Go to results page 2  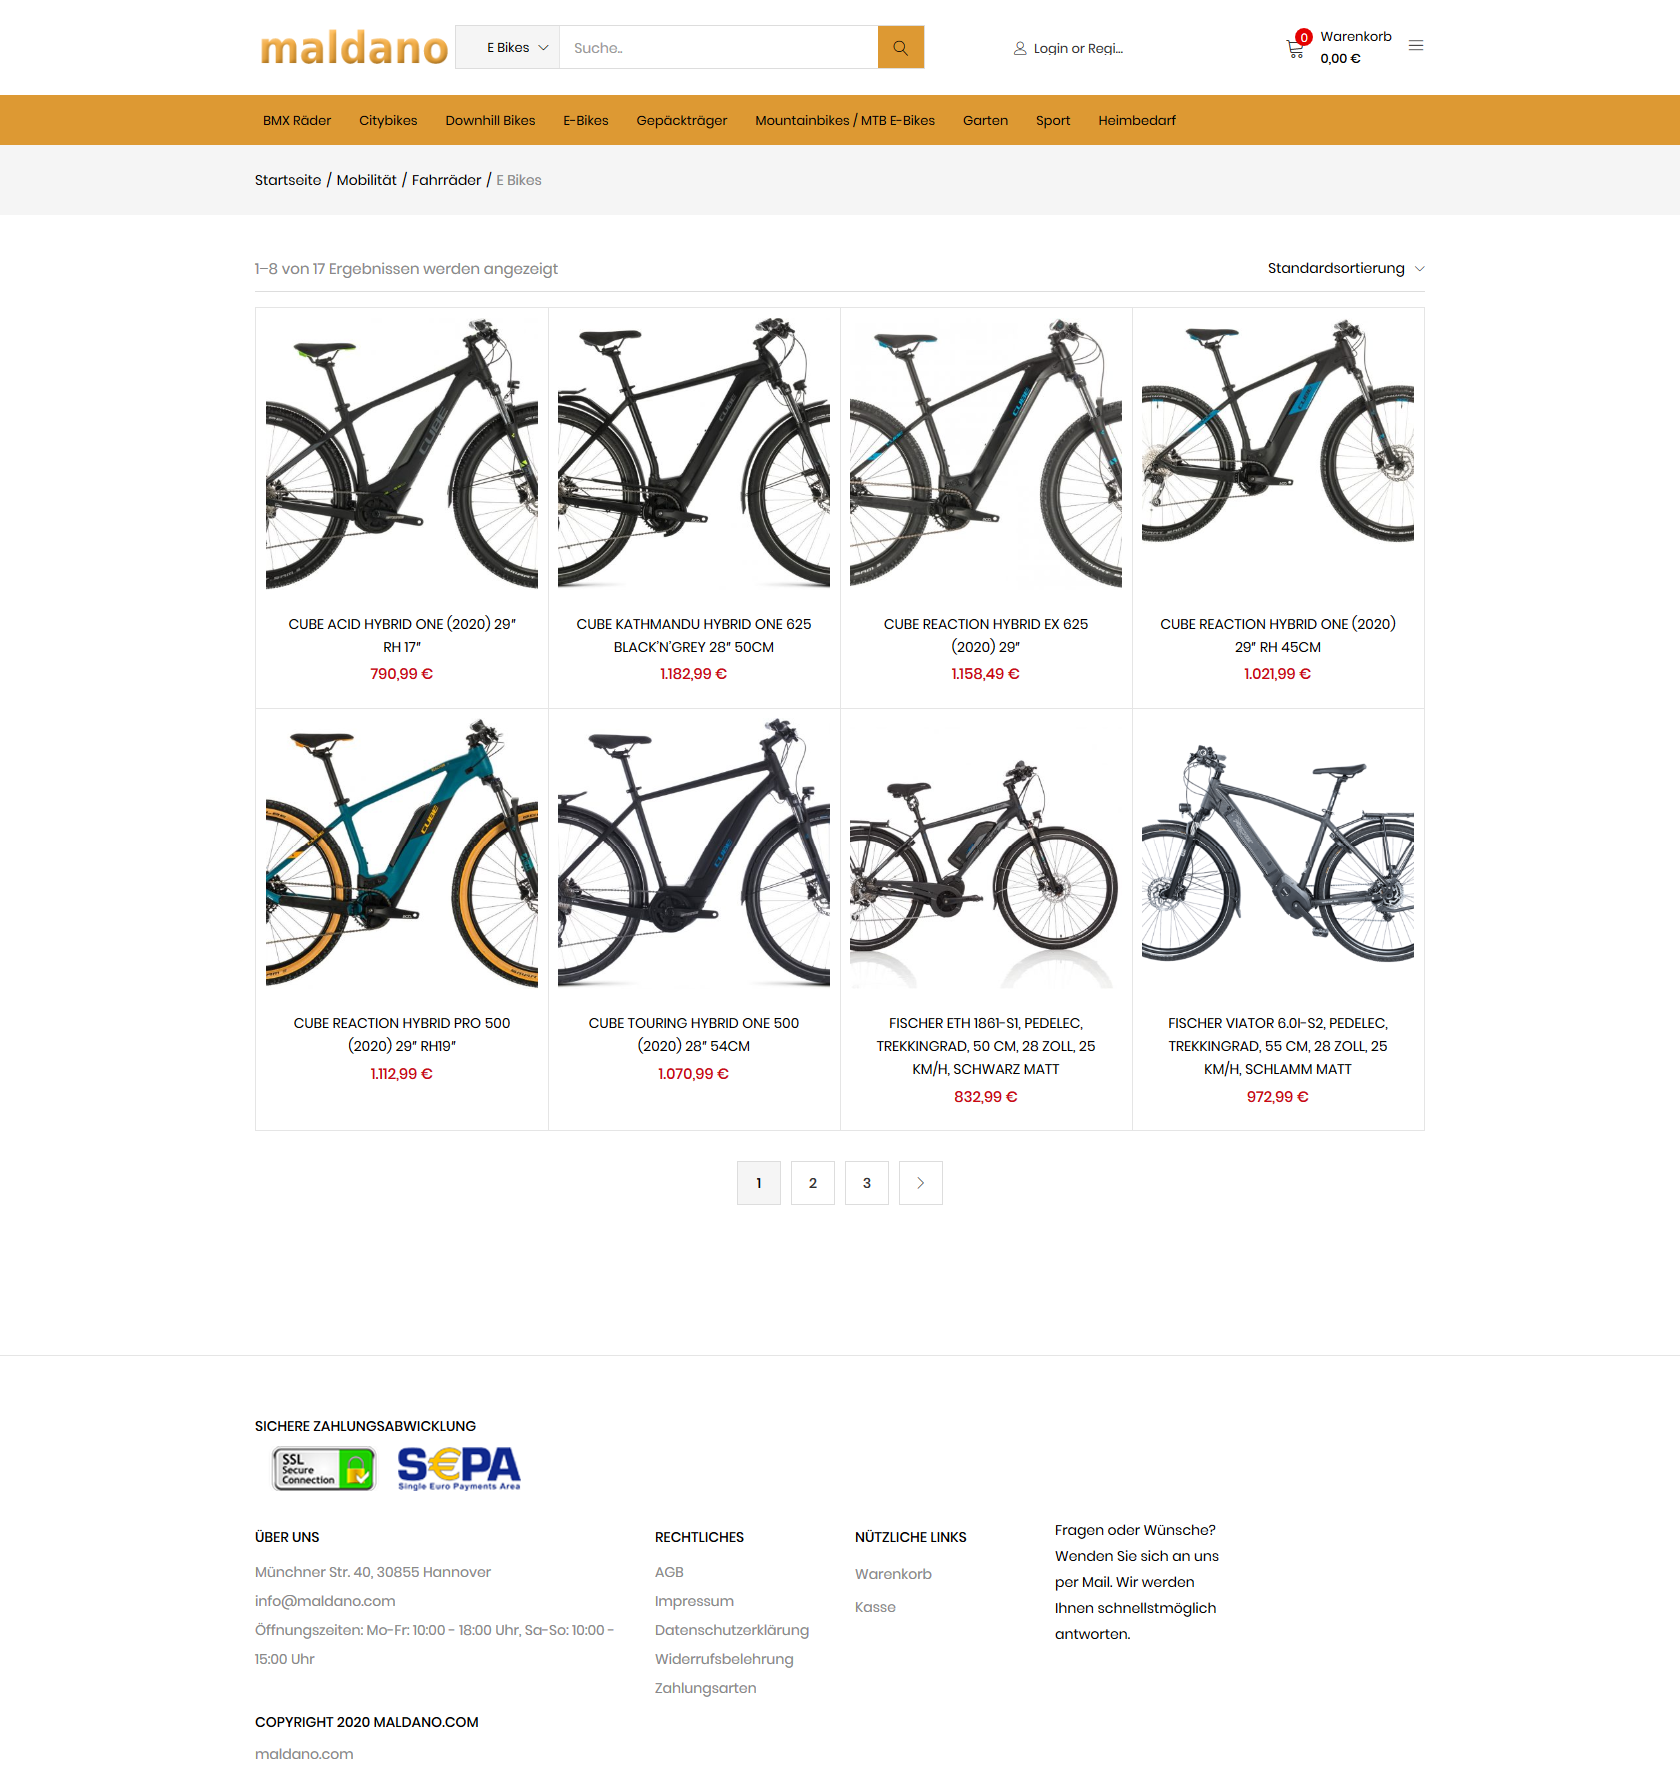(x=813, y=1183)
